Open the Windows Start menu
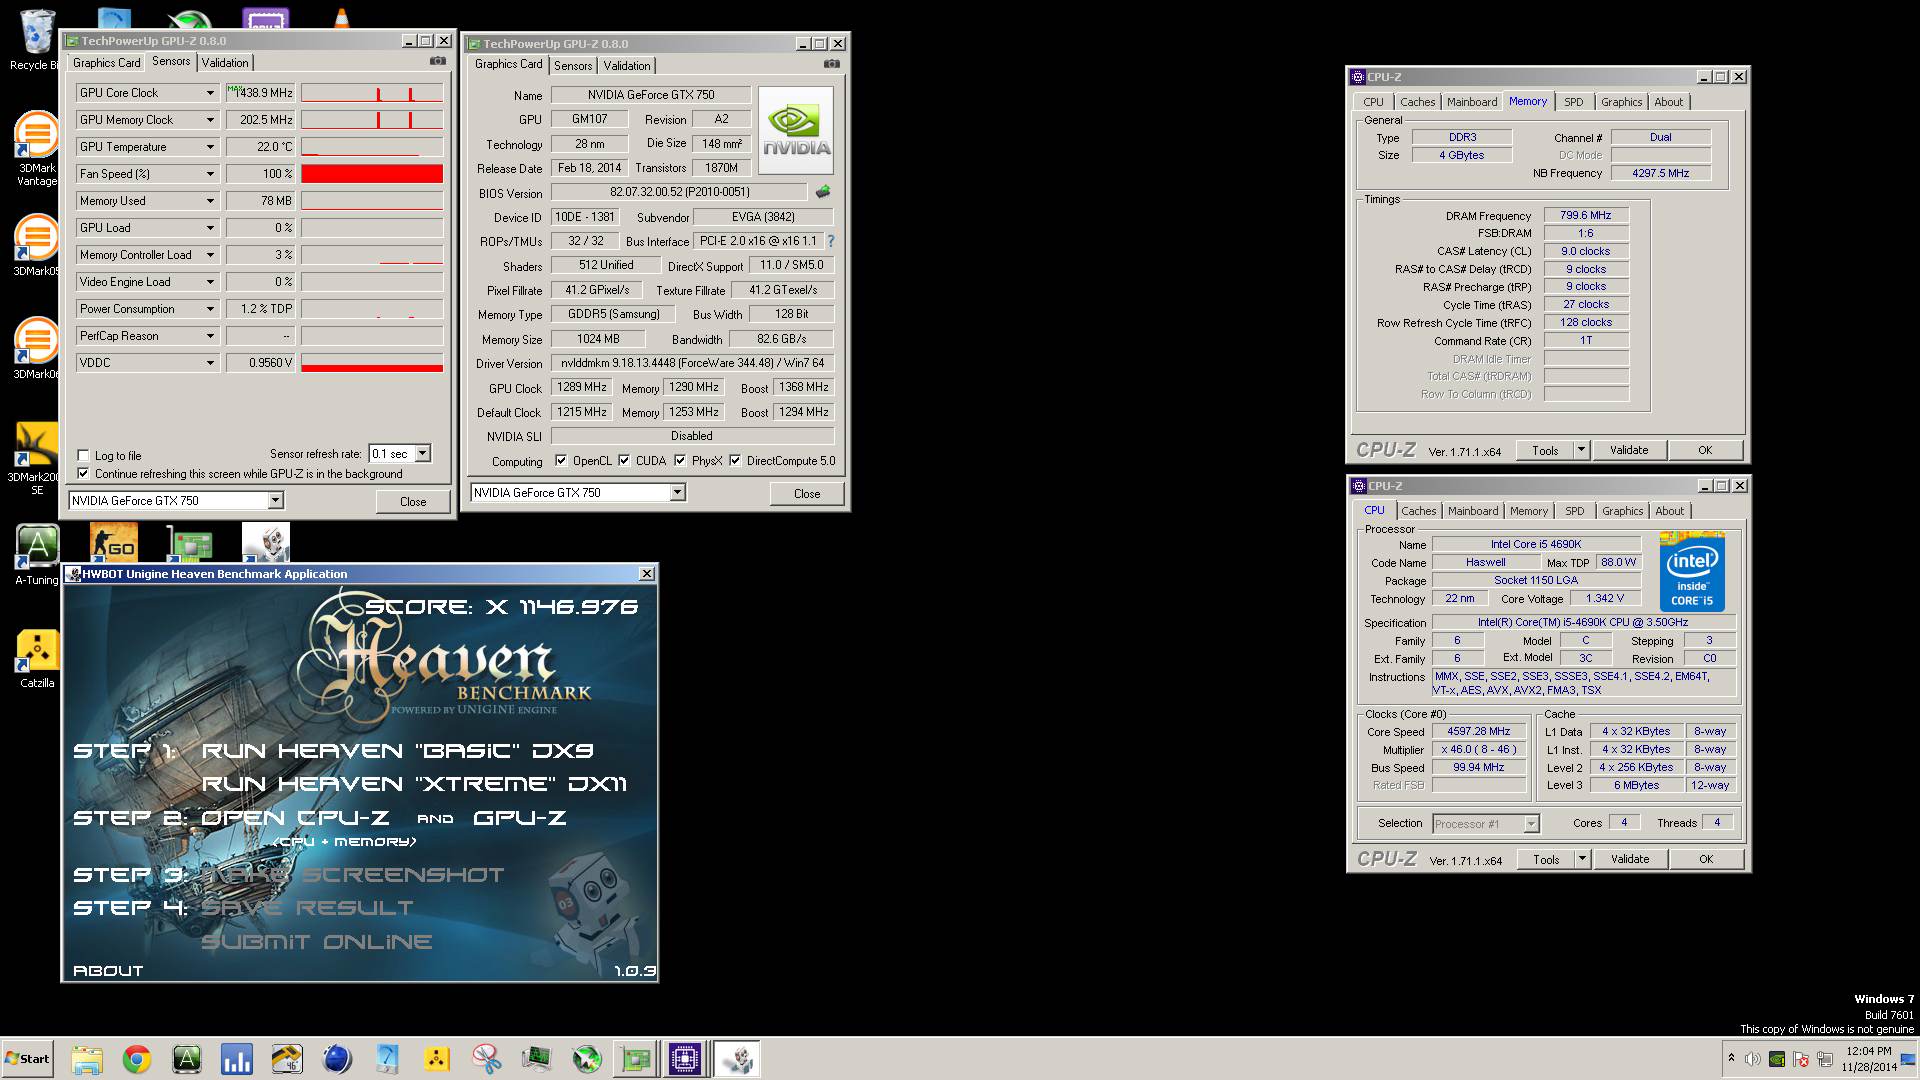This screenshot has height=1080, width=1920. pos(27,1059)
